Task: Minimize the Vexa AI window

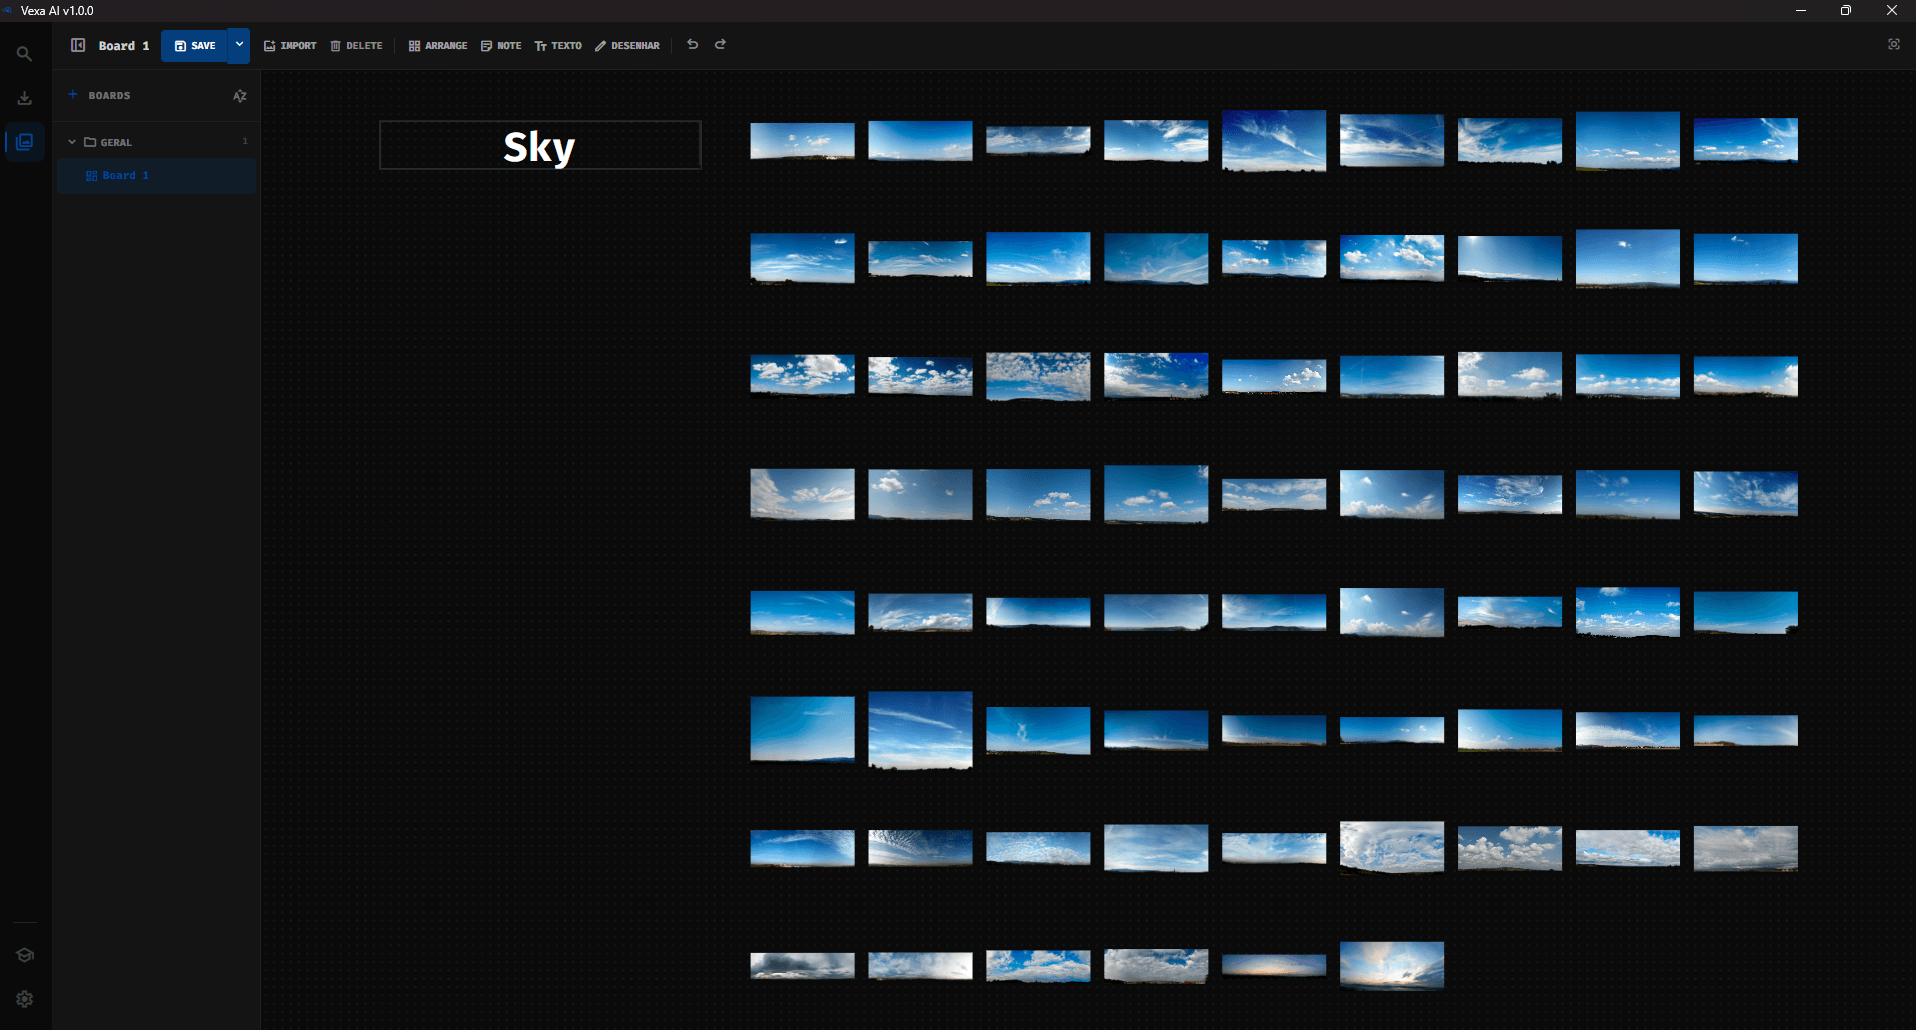Action: tap(1800, 10)
